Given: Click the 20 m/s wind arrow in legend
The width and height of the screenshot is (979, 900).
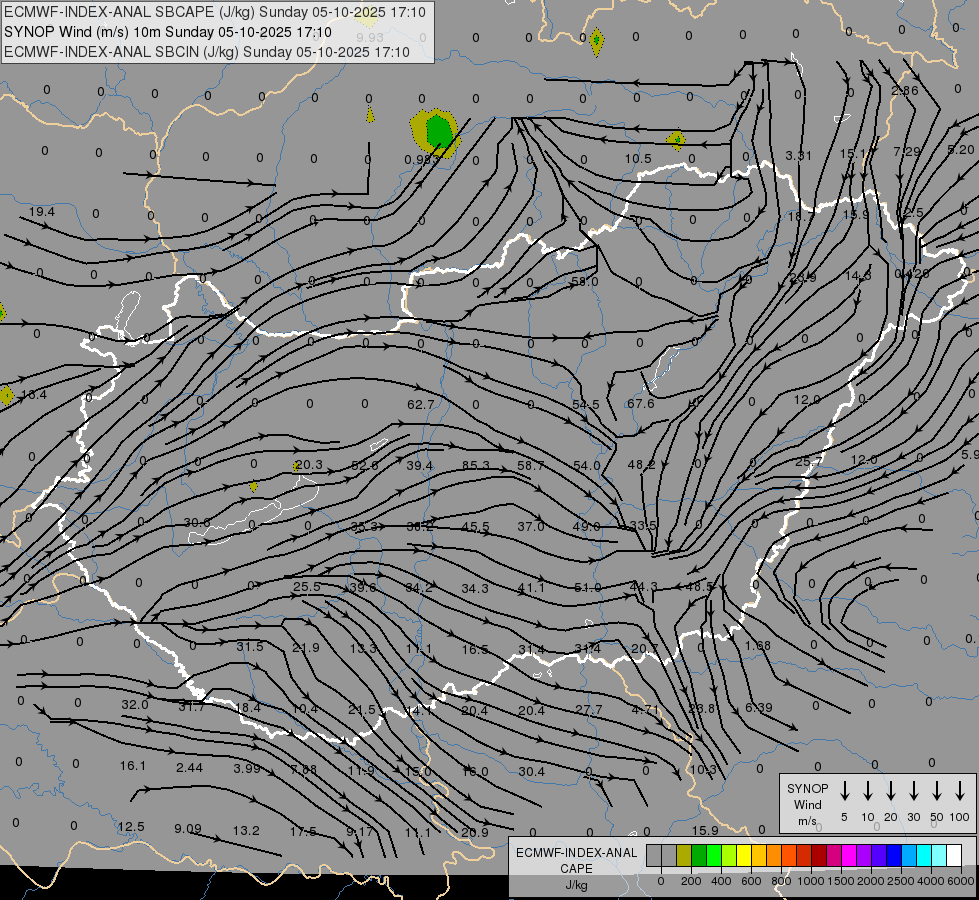Looking at the screenshot, I should pos(890,791).
